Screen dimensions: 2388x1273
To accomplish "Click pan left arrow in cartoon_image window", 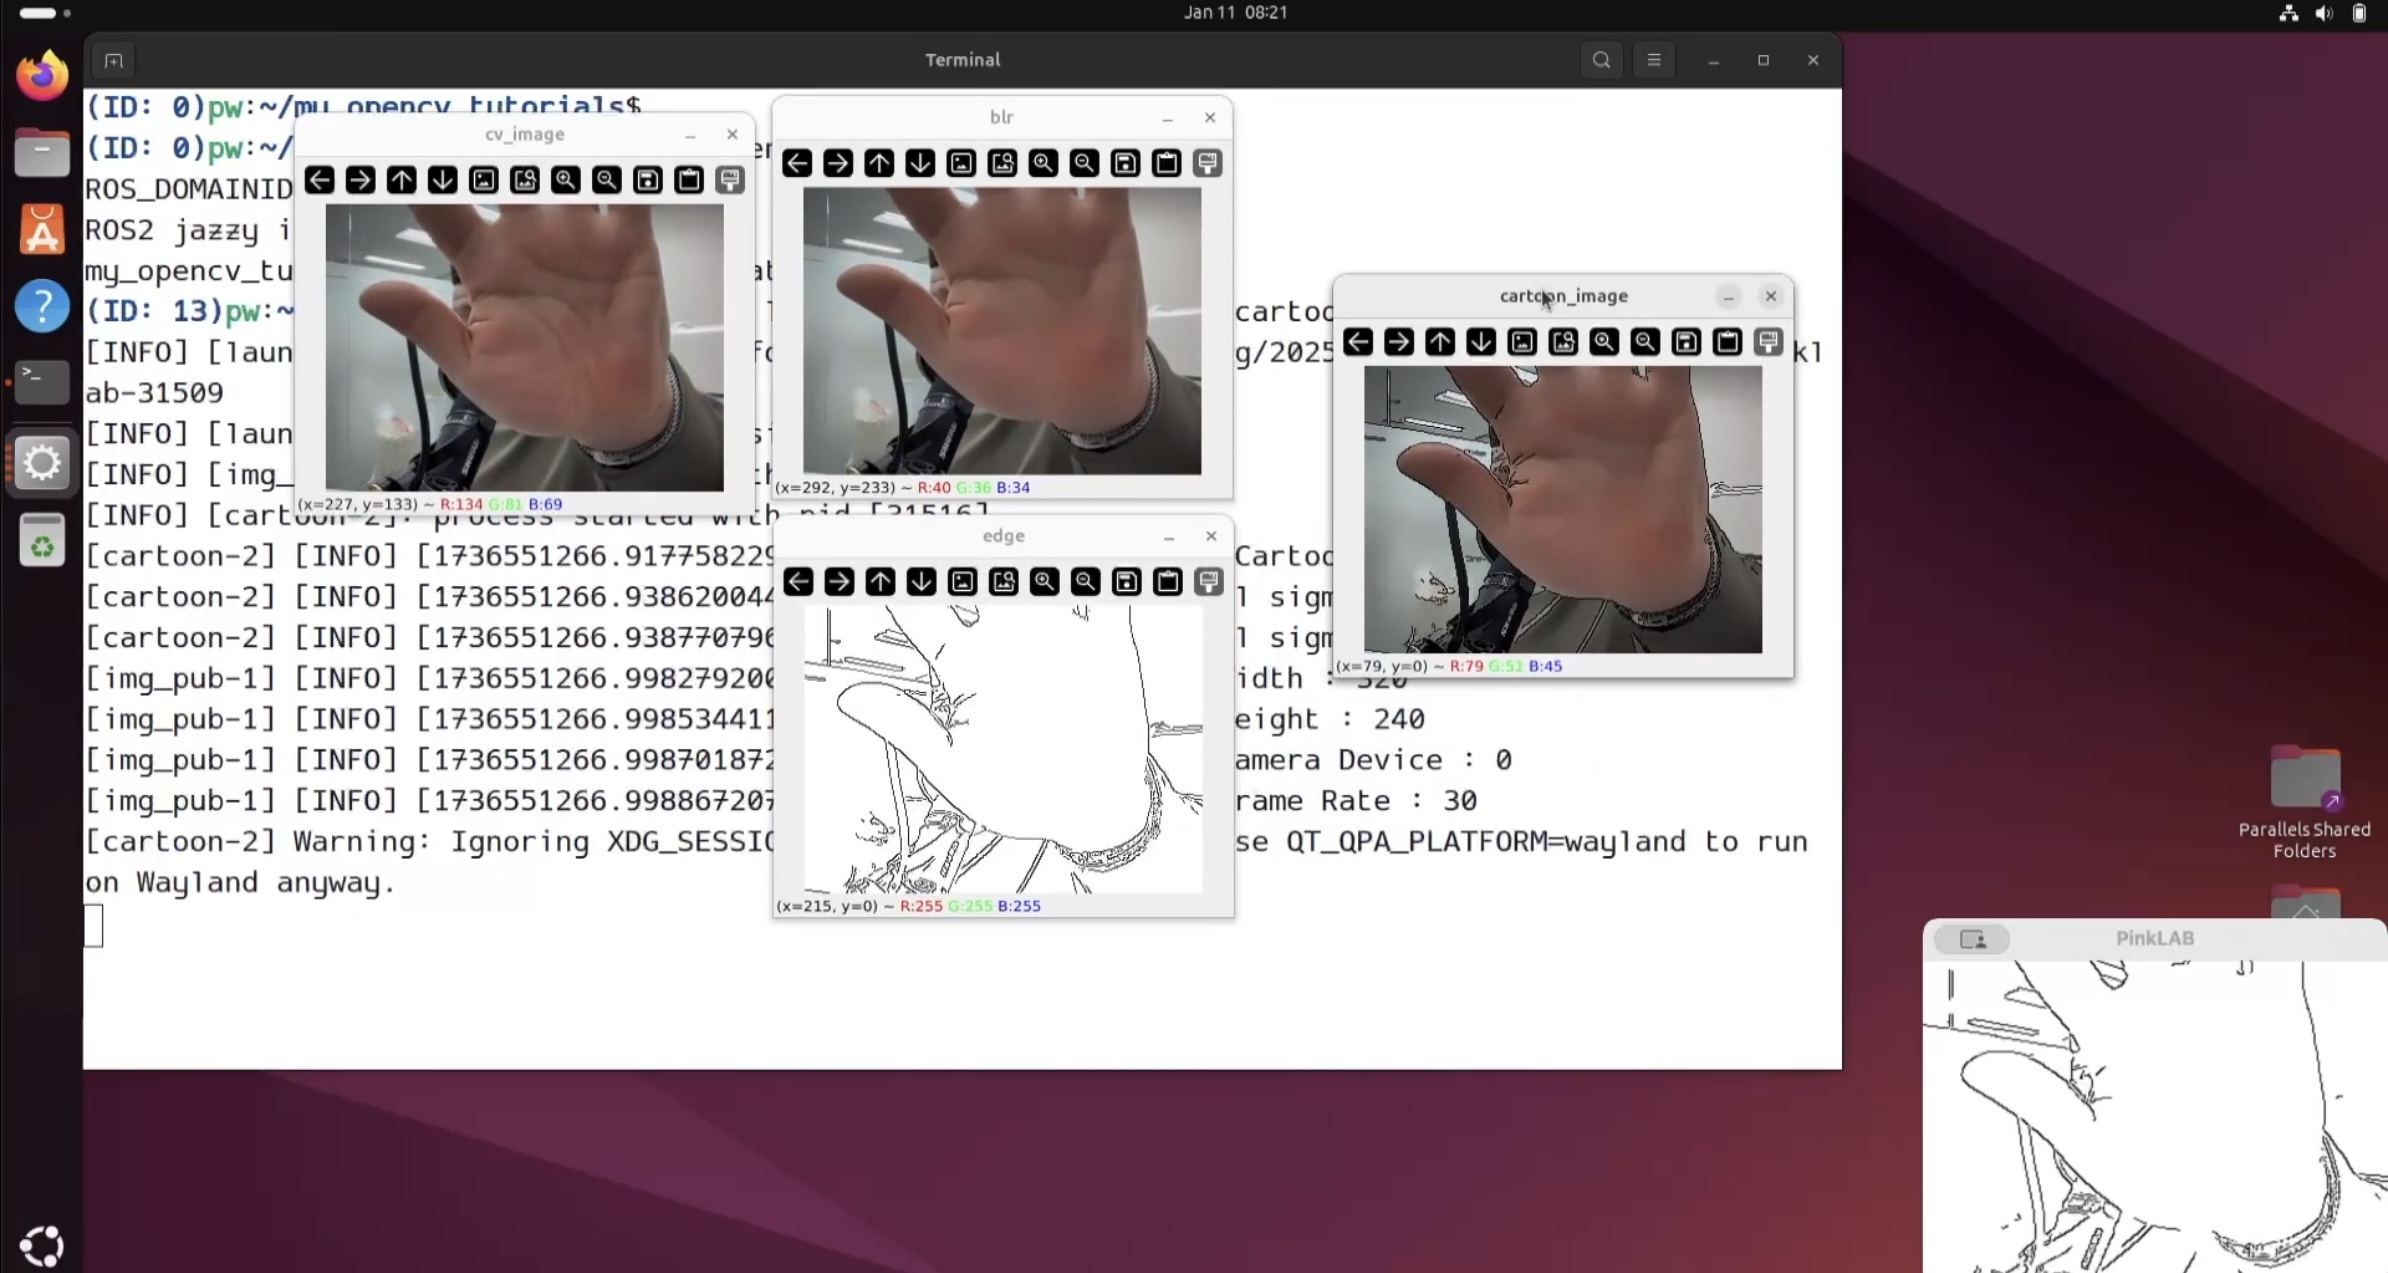I will tap(1358, 342).
